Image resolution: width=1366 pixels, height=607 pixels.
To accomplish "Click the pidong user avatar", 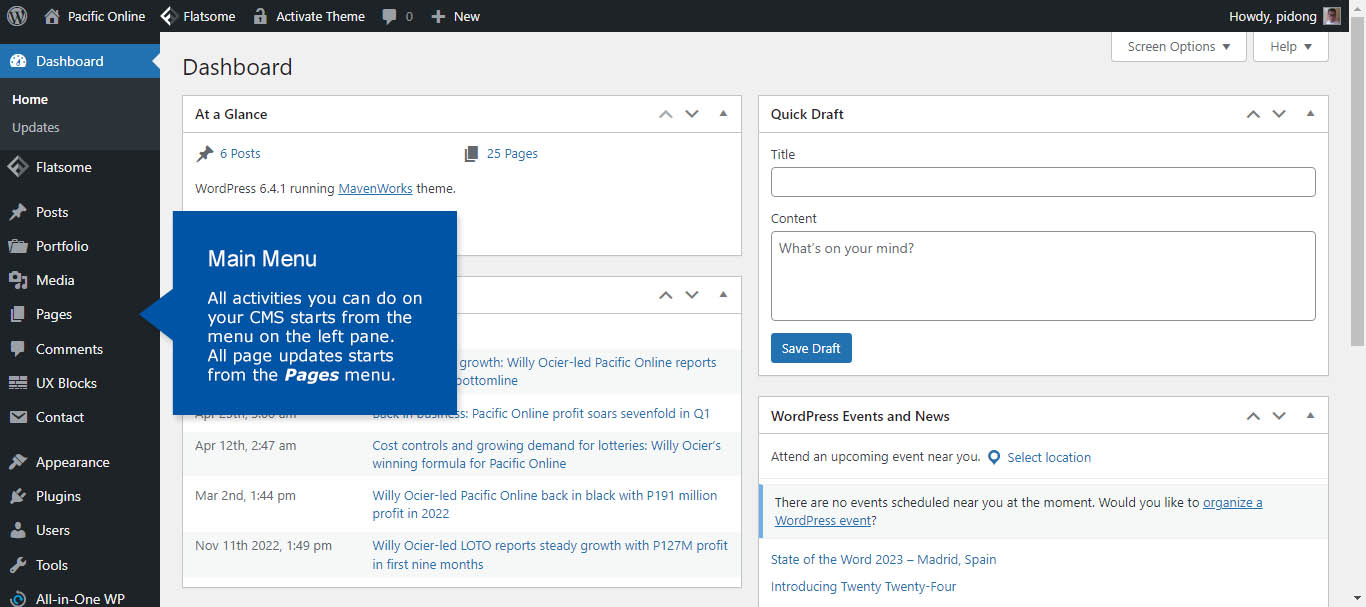I will (x=1332, y=16).
